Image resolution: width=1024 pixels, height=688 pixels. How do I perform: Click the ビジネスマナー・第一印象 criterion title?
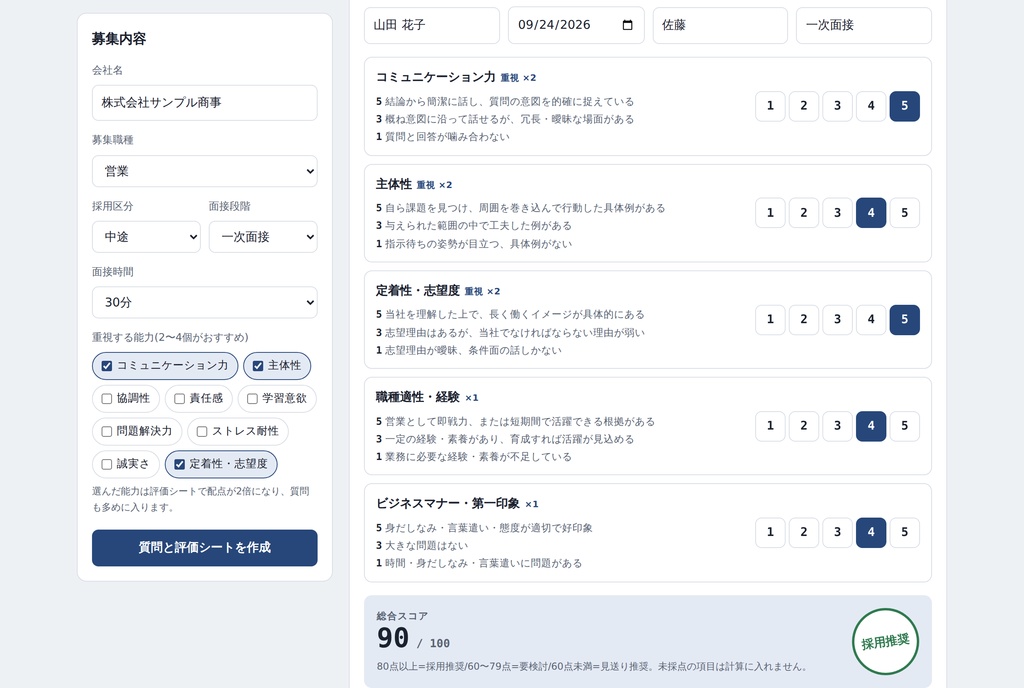[448, 503]
